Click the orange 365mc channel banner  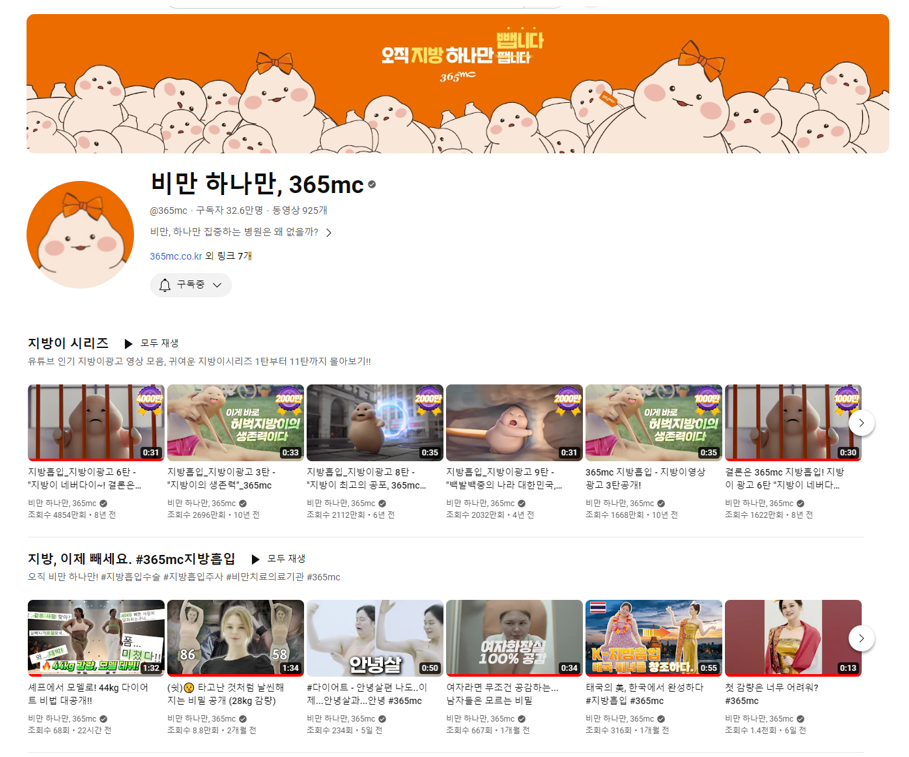457,84
